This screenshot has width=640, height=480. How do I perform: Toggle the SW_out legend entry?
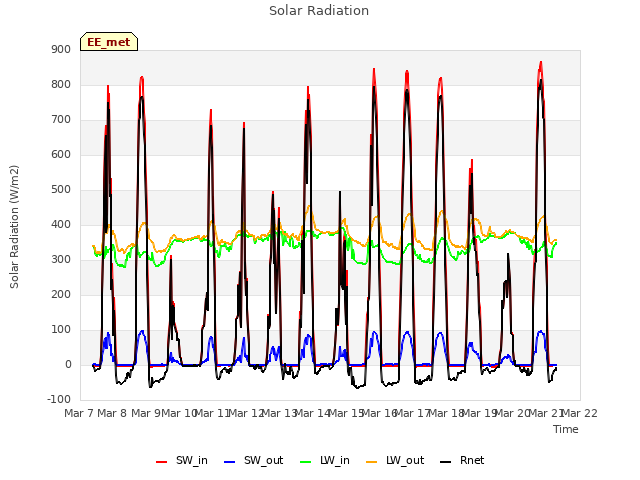253,460
